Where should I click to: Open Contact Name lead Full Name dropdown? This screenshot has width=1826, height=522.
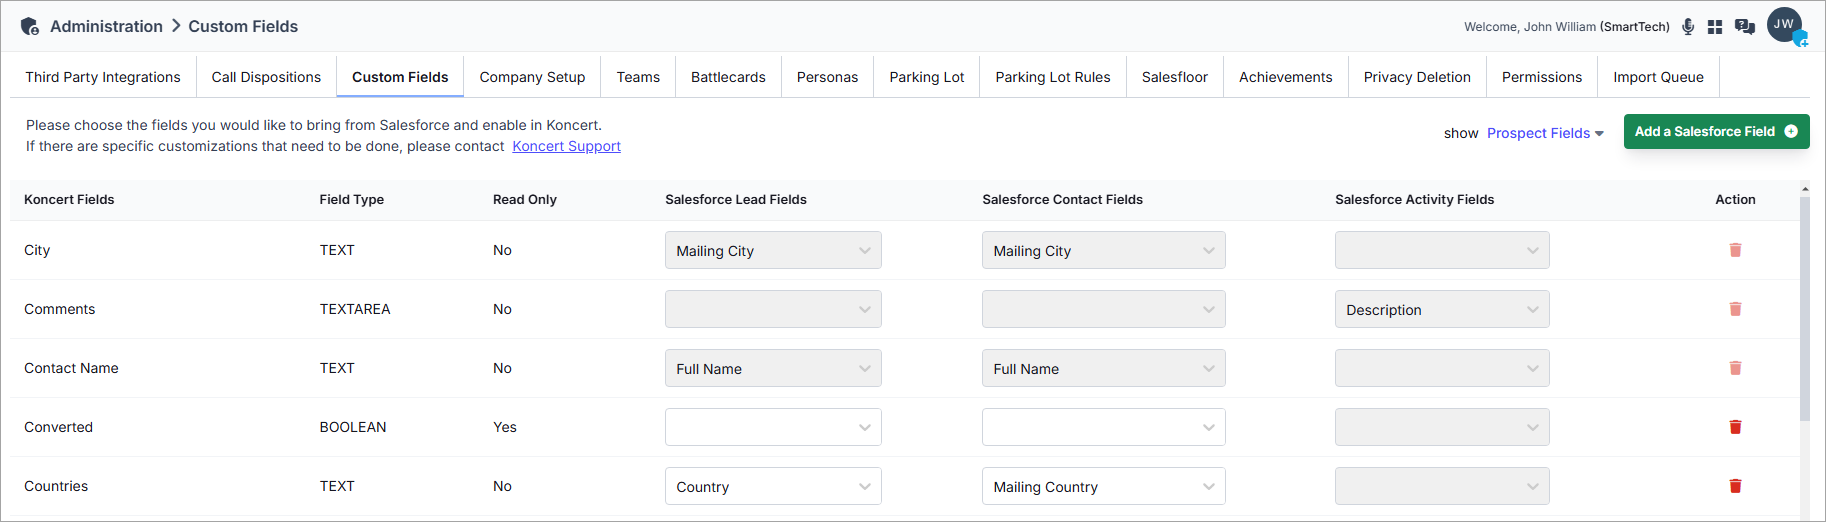point(773,368)
